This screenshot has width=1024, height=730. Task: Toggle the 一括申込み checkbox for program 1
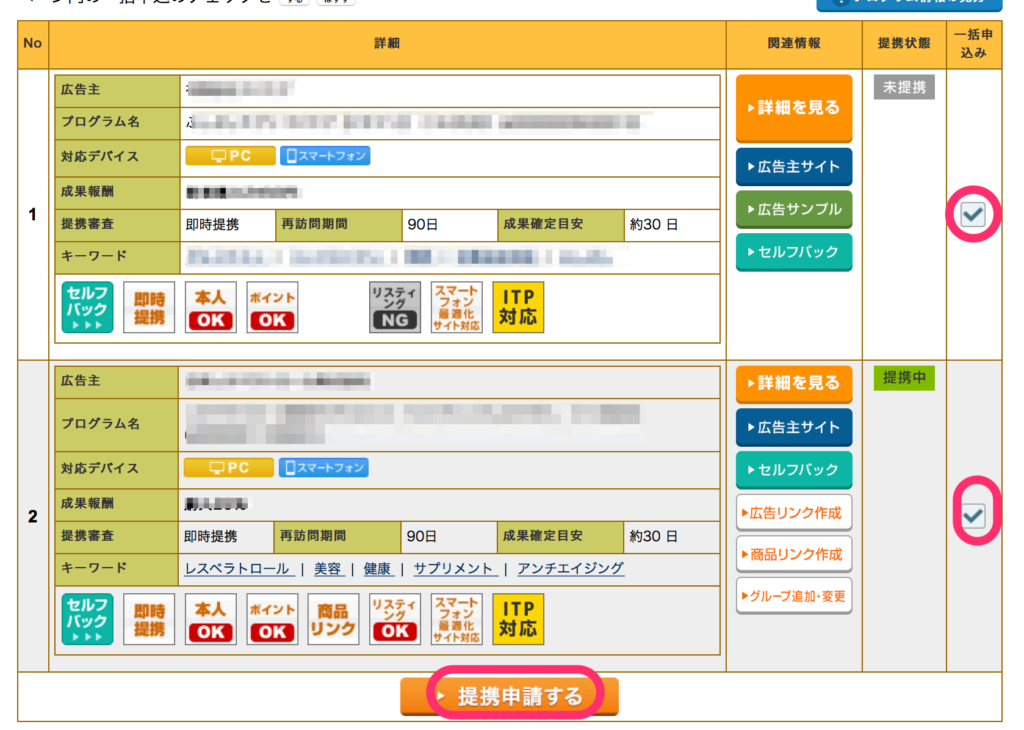pos(972,213)
